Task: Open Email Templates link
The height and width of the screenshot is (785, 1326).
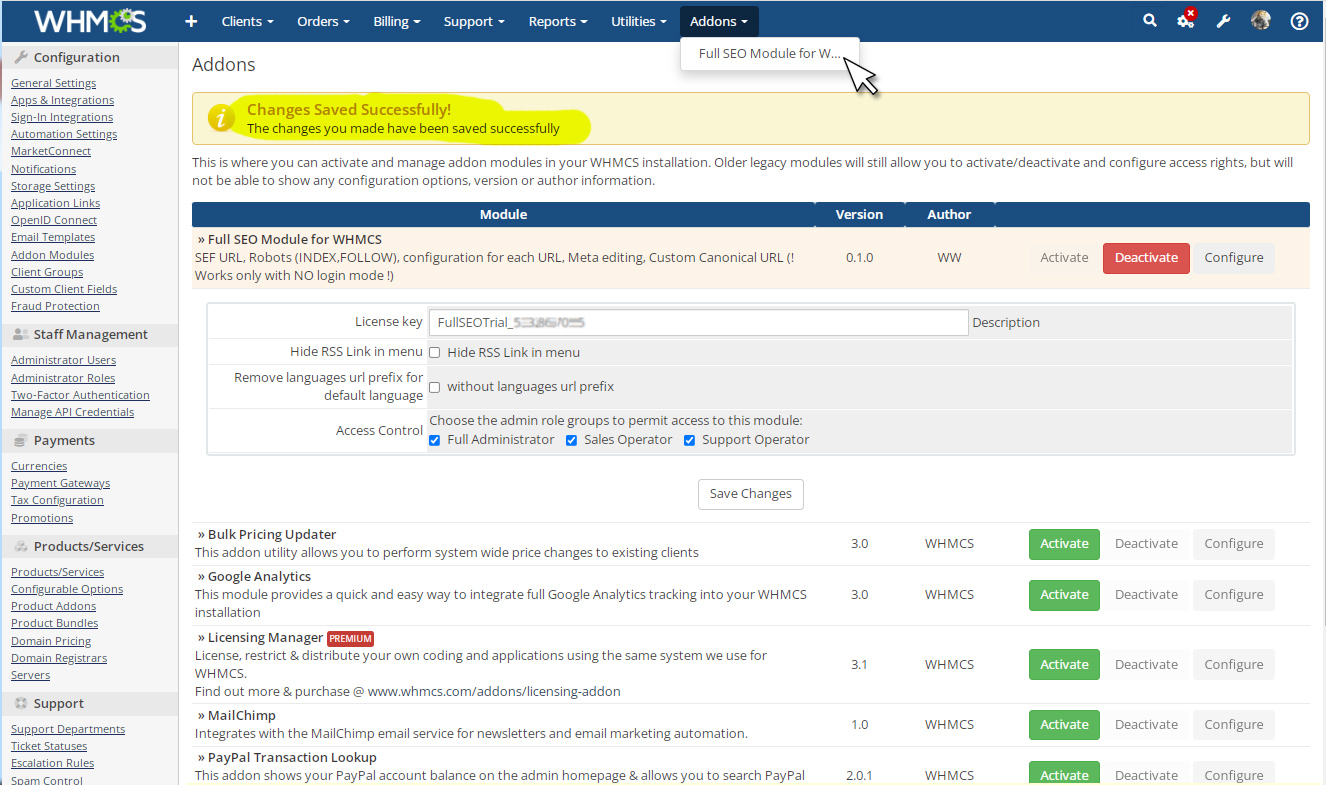Action: [x=53, y=237]
